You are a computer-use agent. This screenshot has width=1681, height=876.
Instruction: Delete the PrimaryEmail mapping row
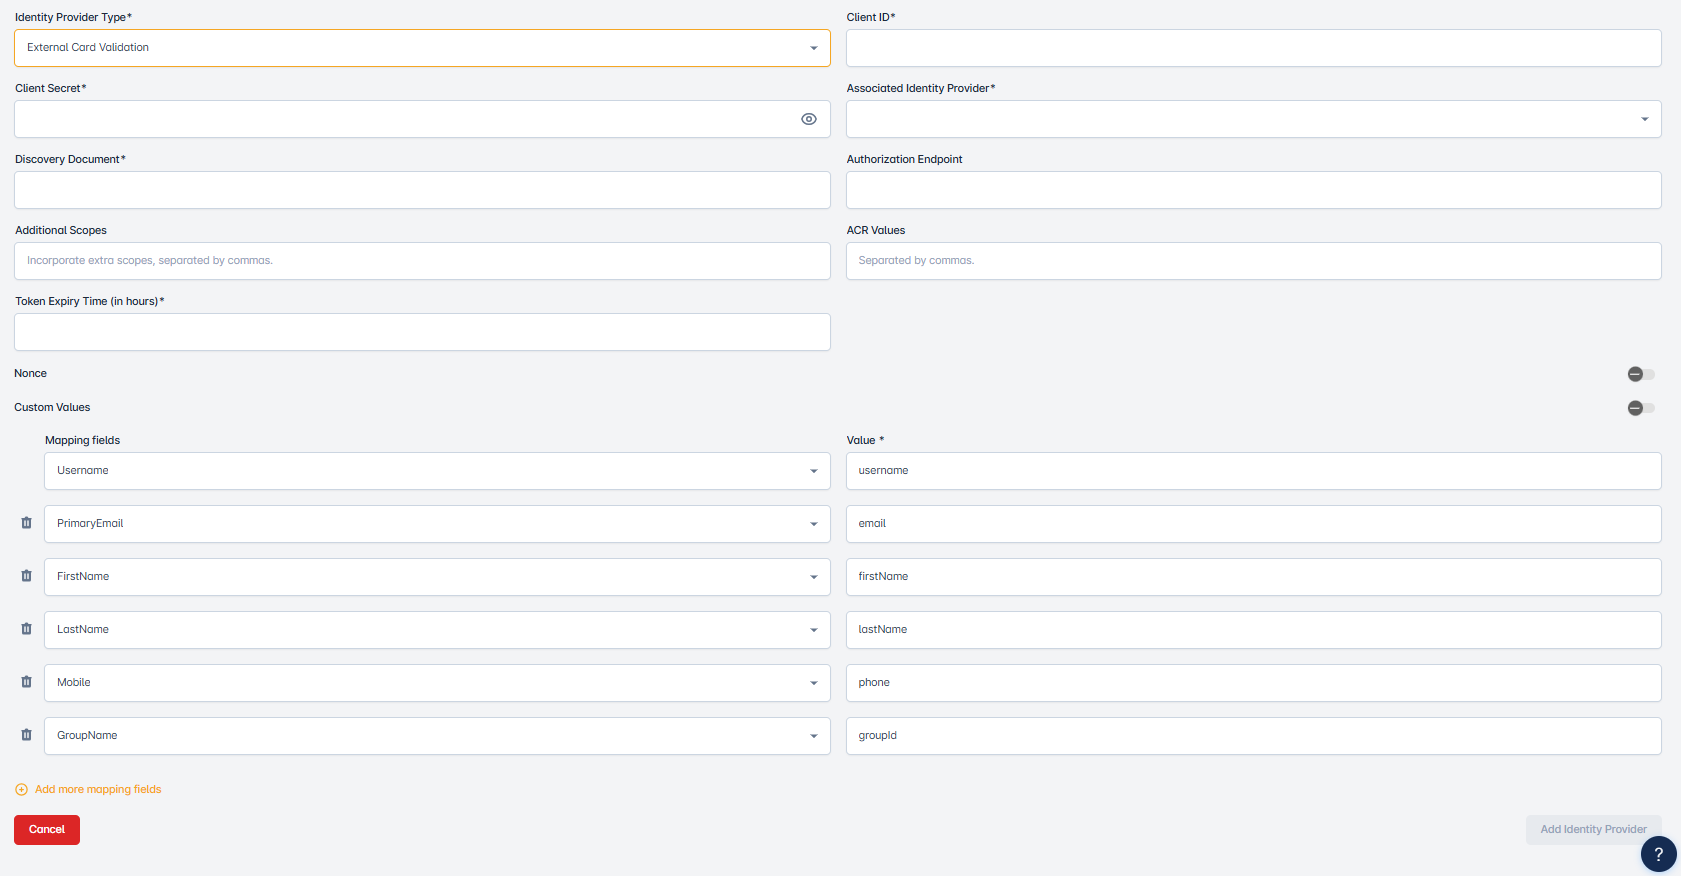point(27,523)
